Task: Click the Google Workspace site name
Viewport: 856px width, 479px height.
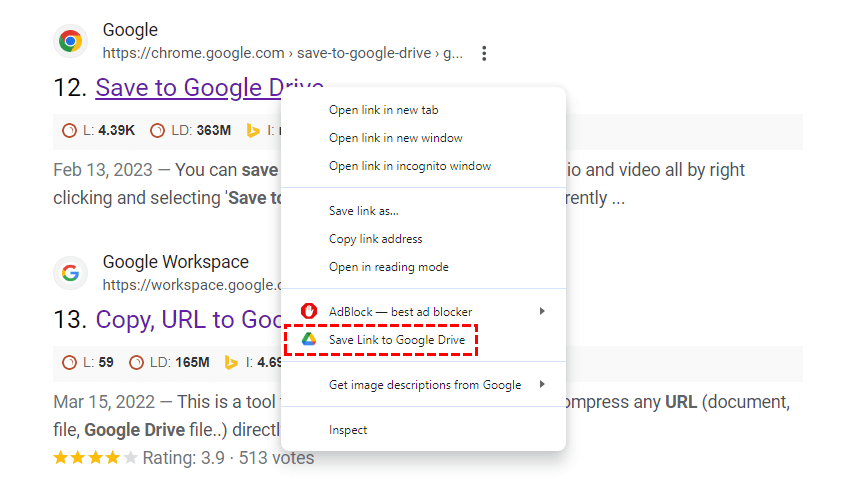Action: [176, 262]
